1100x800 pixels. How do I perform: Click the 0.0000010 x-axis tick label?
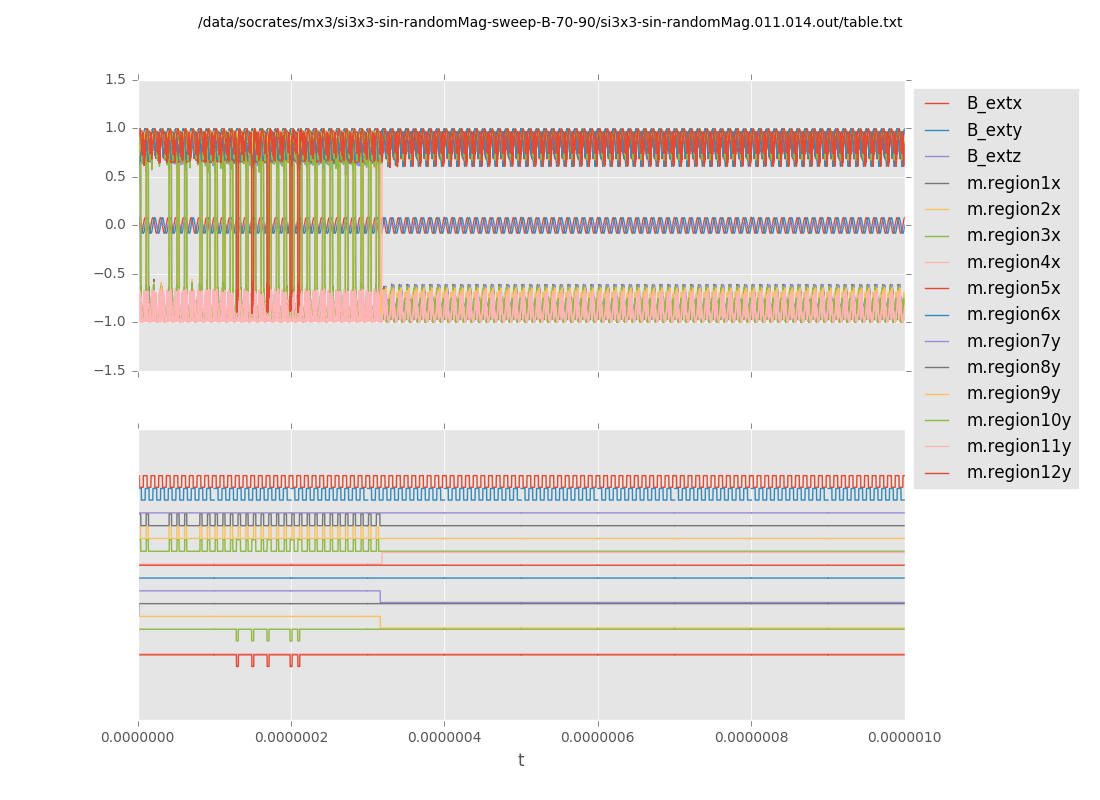[x=904, y=737]
